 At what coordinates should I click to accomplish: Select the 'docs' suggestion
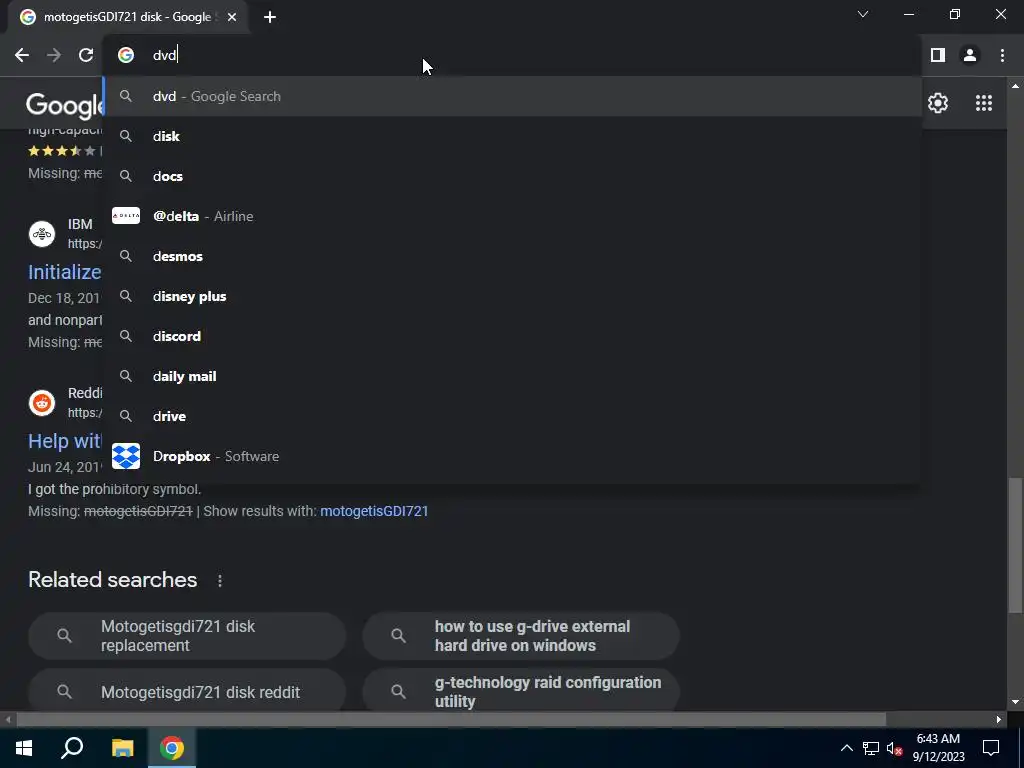pyautogui.click(x=512, y=176)
